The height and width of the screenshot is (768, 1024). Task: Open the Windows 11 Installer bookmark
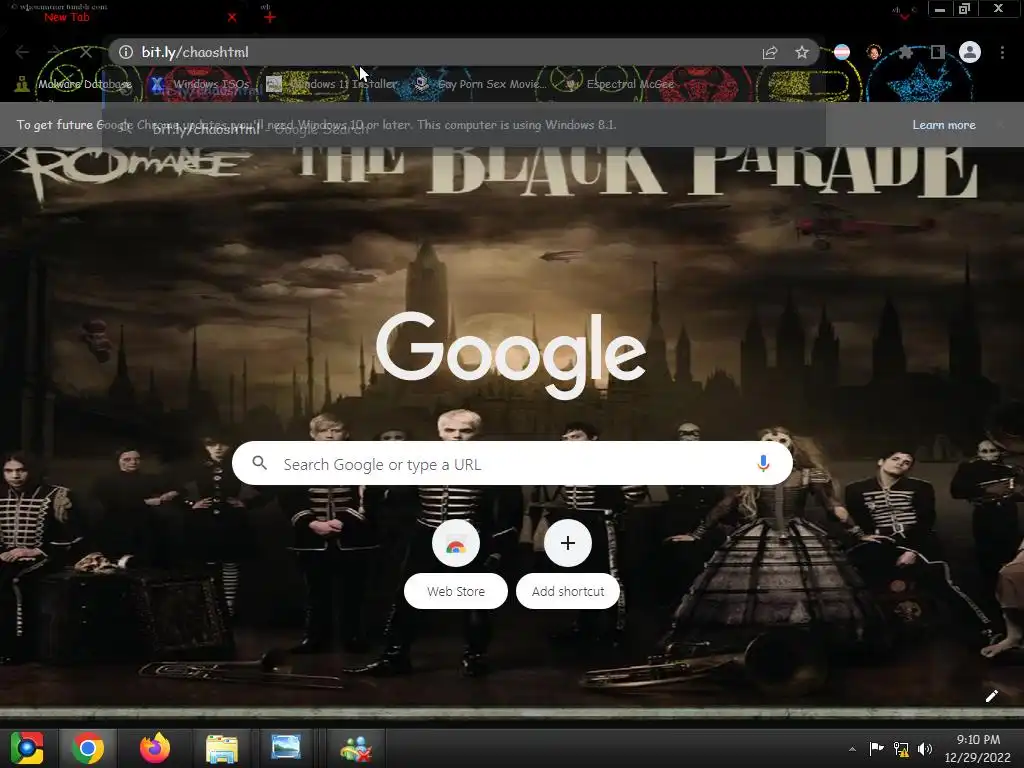click(x=331, y=84)
